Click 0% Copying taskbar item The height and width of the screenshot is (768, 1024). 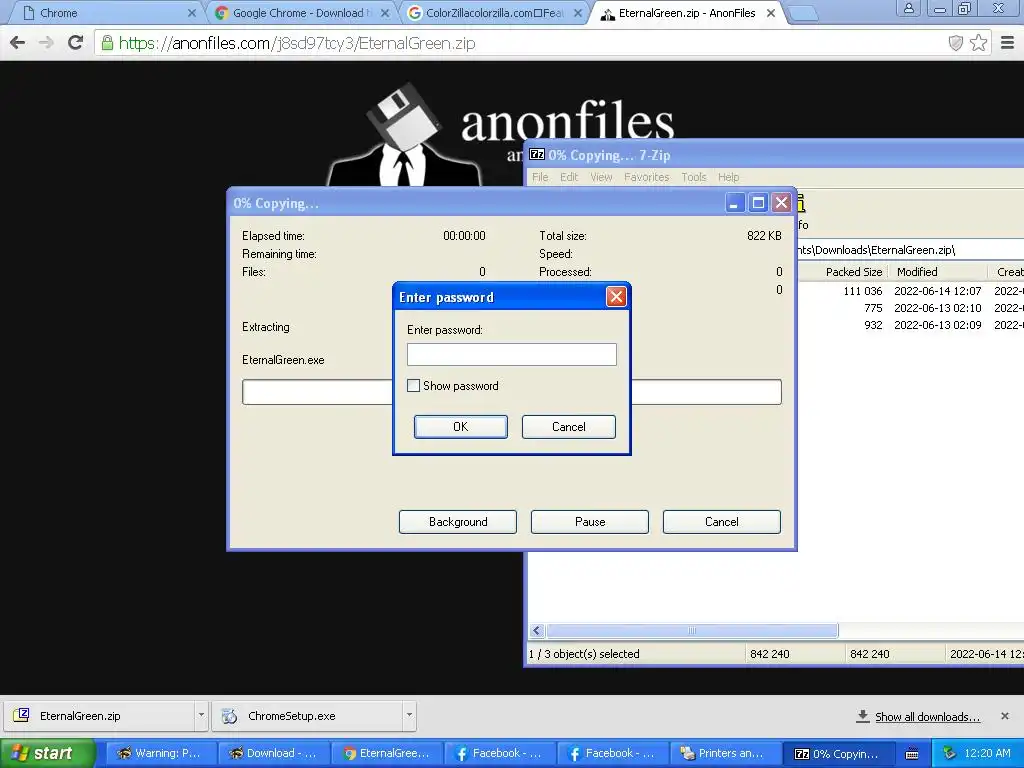(839, 753)
